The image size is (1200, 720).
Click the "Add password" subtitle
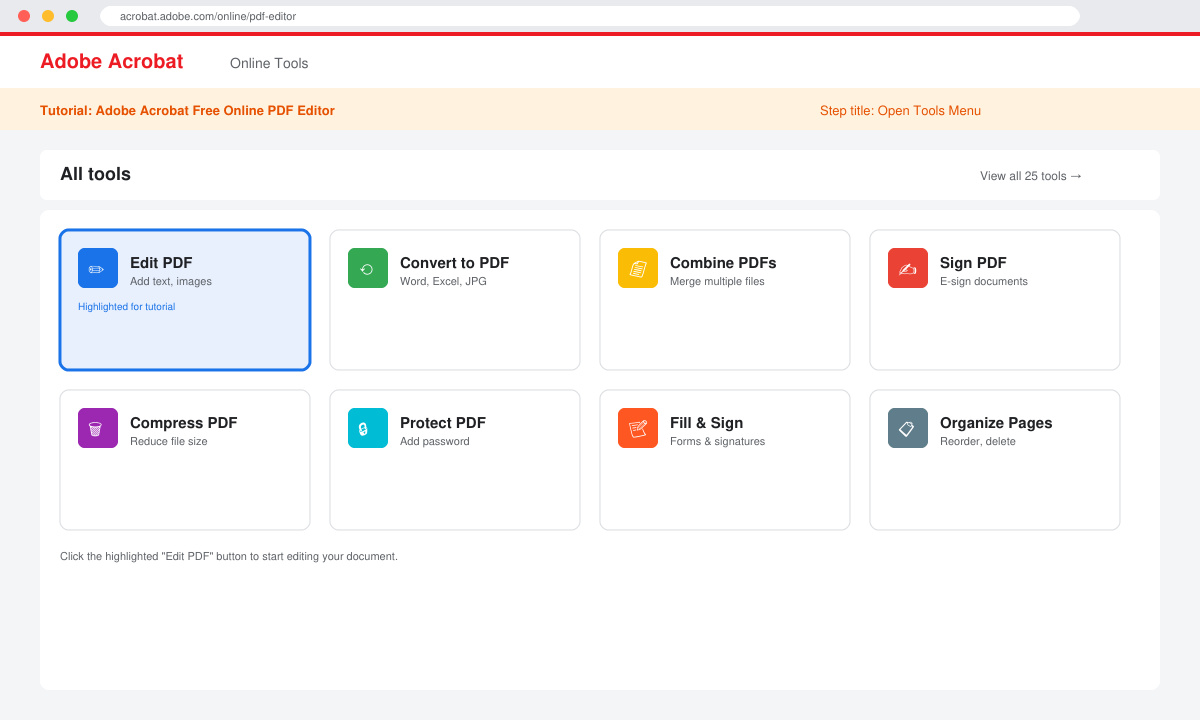click(435, 442)
